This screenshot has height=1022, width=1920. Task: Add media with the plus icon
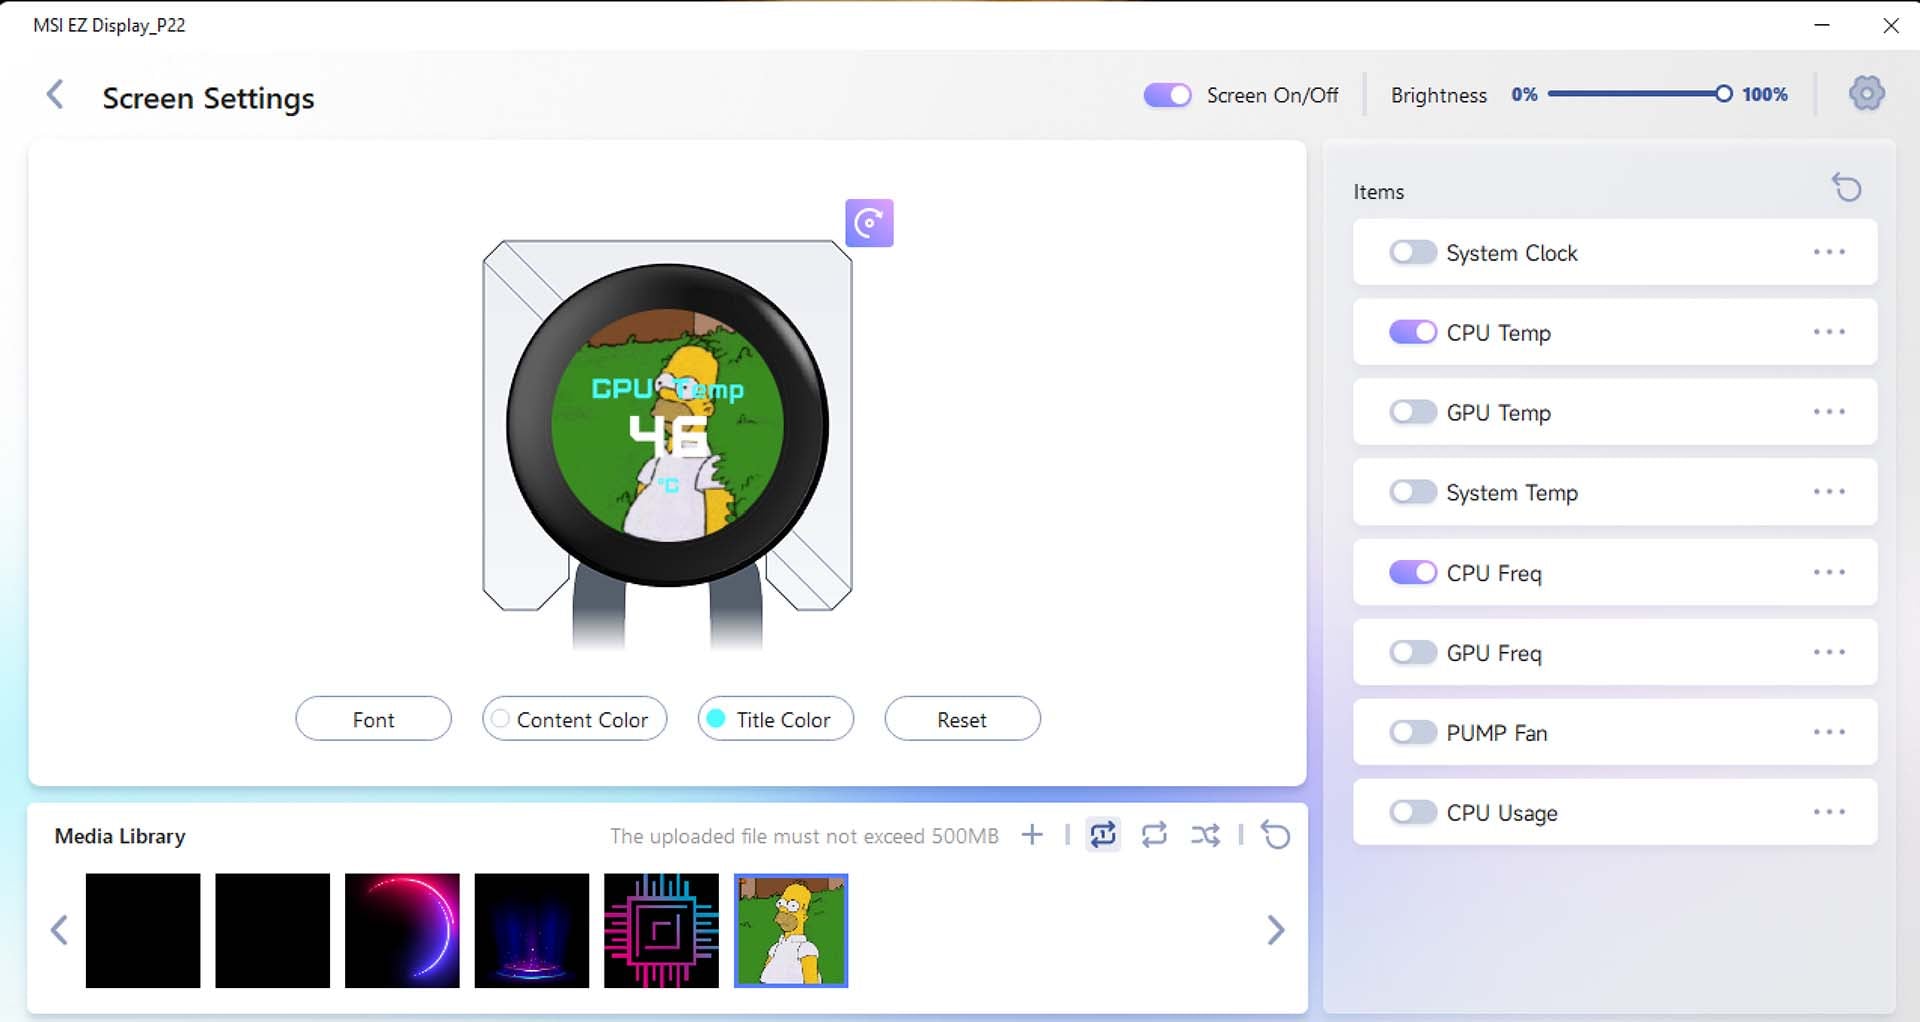(1032, 835)
